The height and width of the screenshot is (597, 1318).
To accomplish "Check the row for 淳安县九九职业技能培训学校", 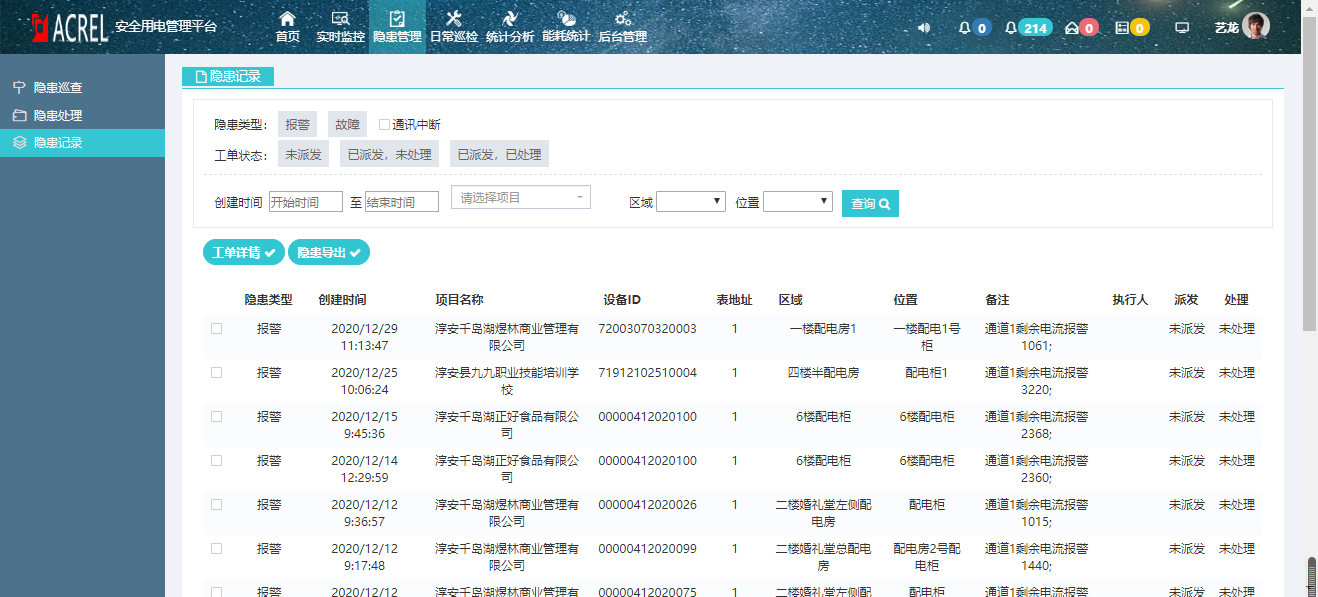I will coord(216,372).
